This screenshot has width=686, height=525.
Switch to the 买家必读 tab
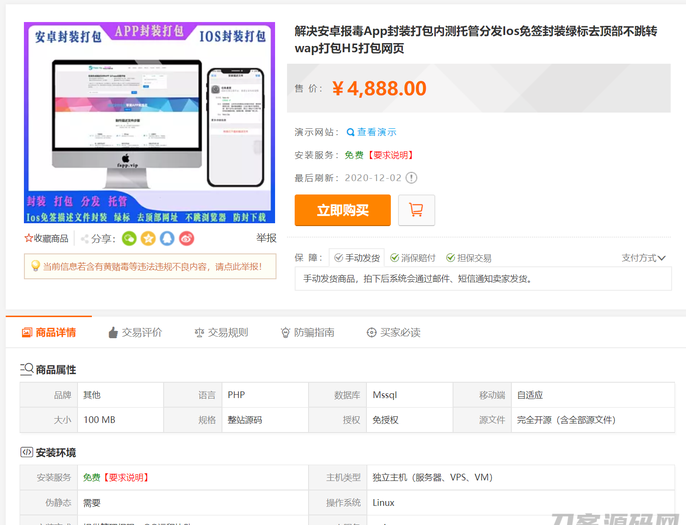393,332
